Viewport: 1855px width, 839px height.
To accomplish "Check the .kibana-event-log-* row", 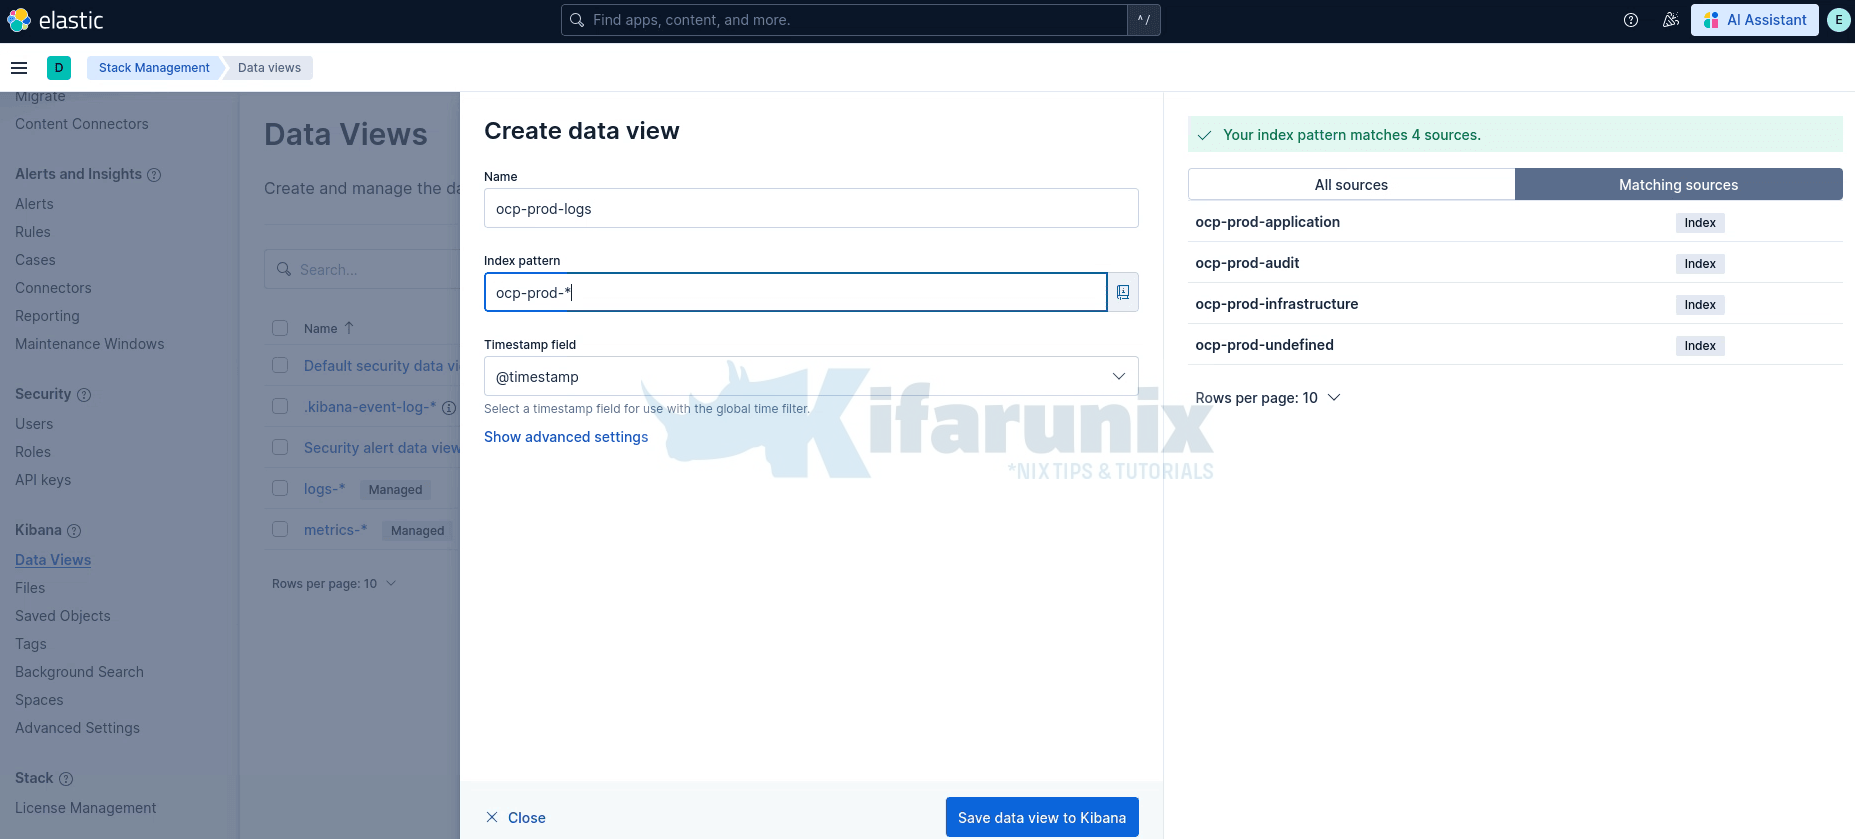I will pyautogui.click(x=280, y=407).
